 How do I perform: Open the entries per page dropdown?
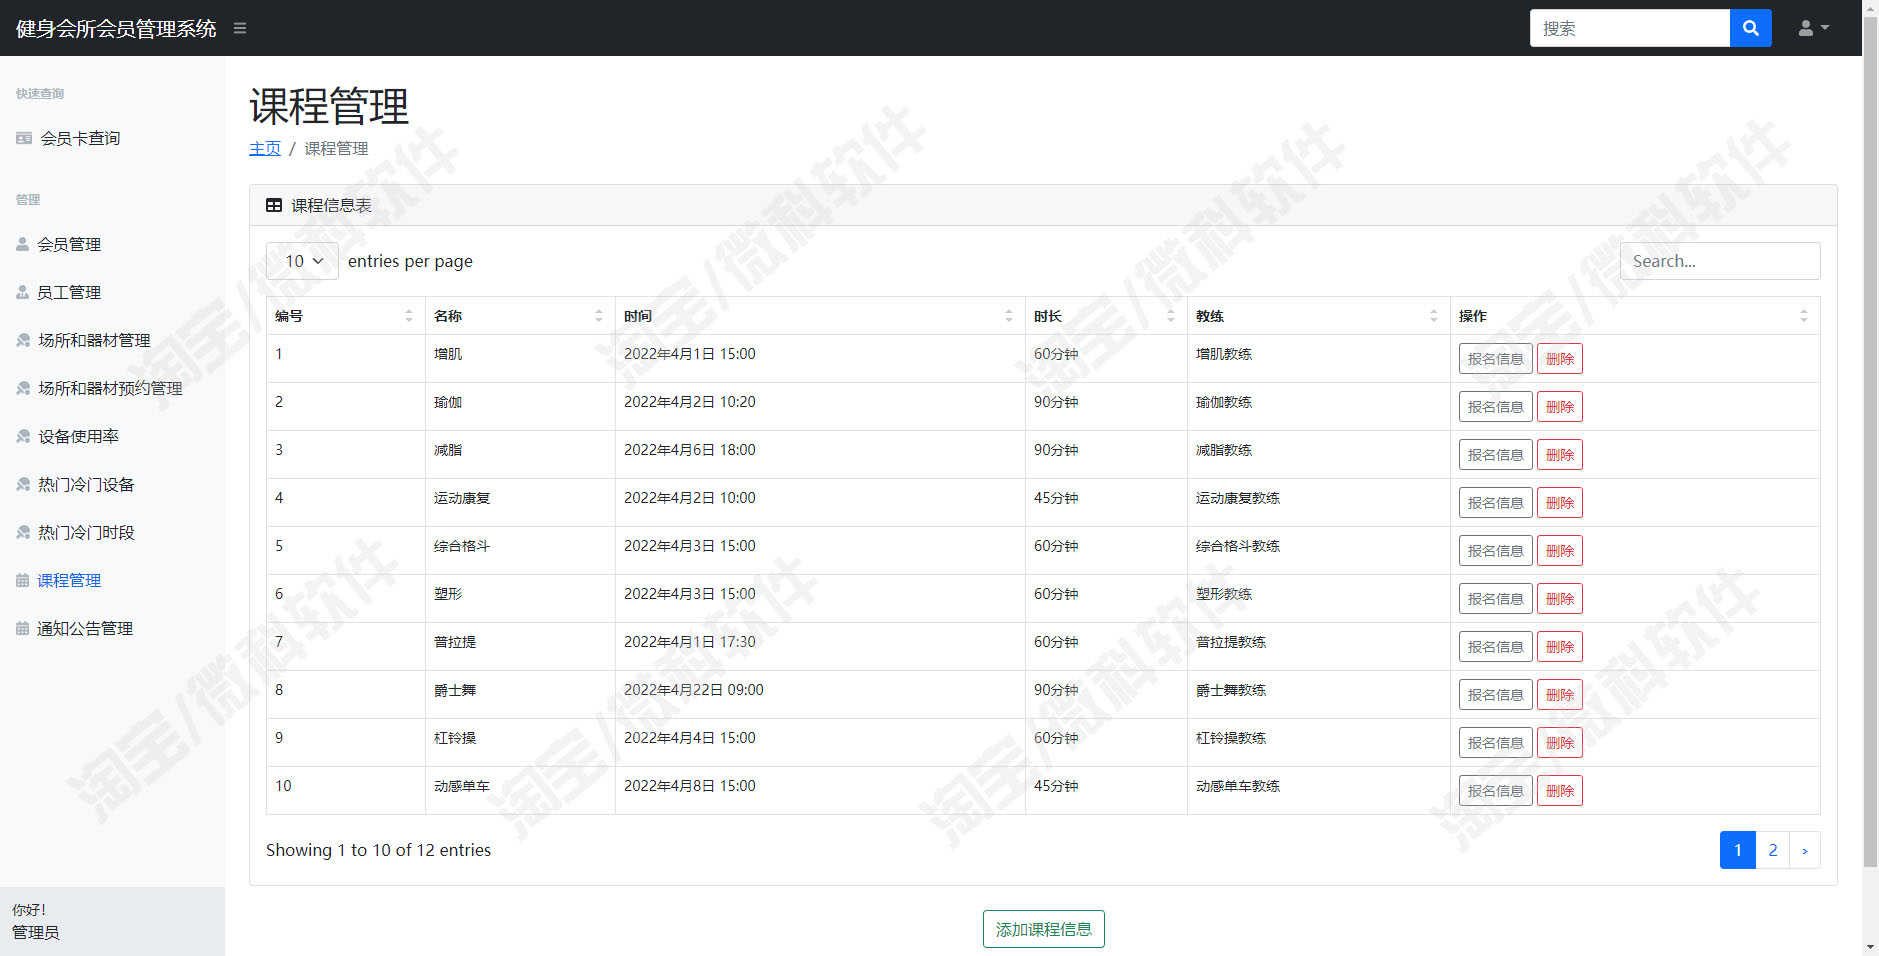pyautogui.click(x=302, y=261)
